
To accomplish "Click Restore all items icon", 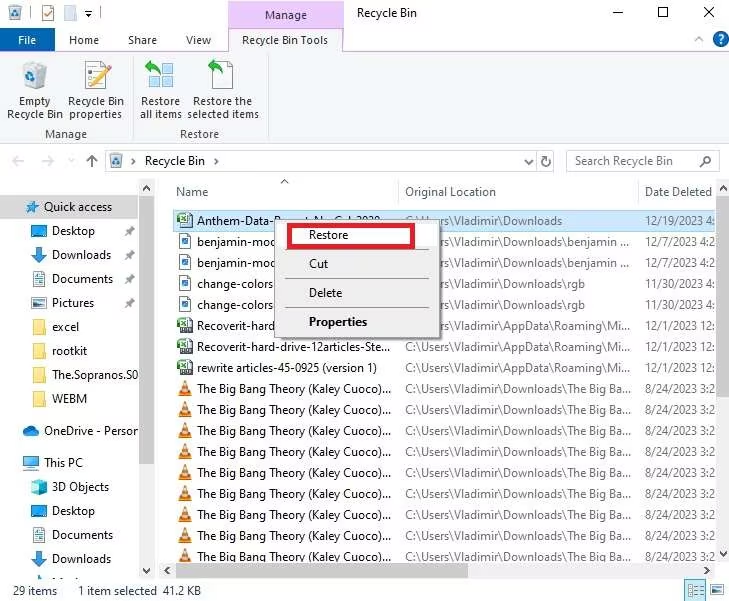I will [160, 90].
